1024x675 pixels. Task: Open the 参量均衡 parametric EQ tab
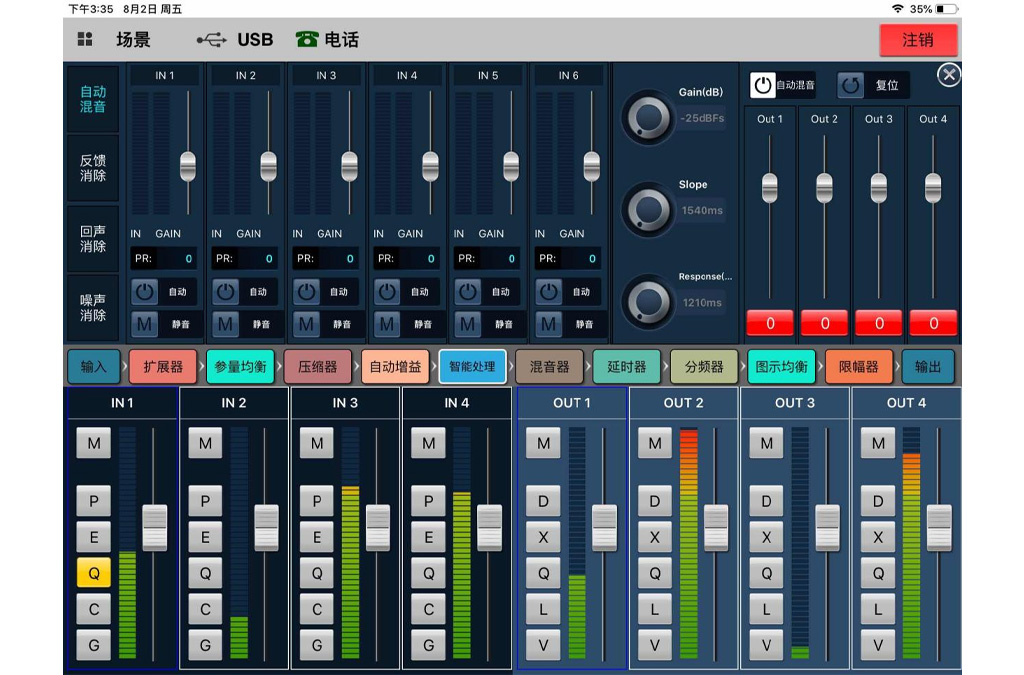point(241,367)
